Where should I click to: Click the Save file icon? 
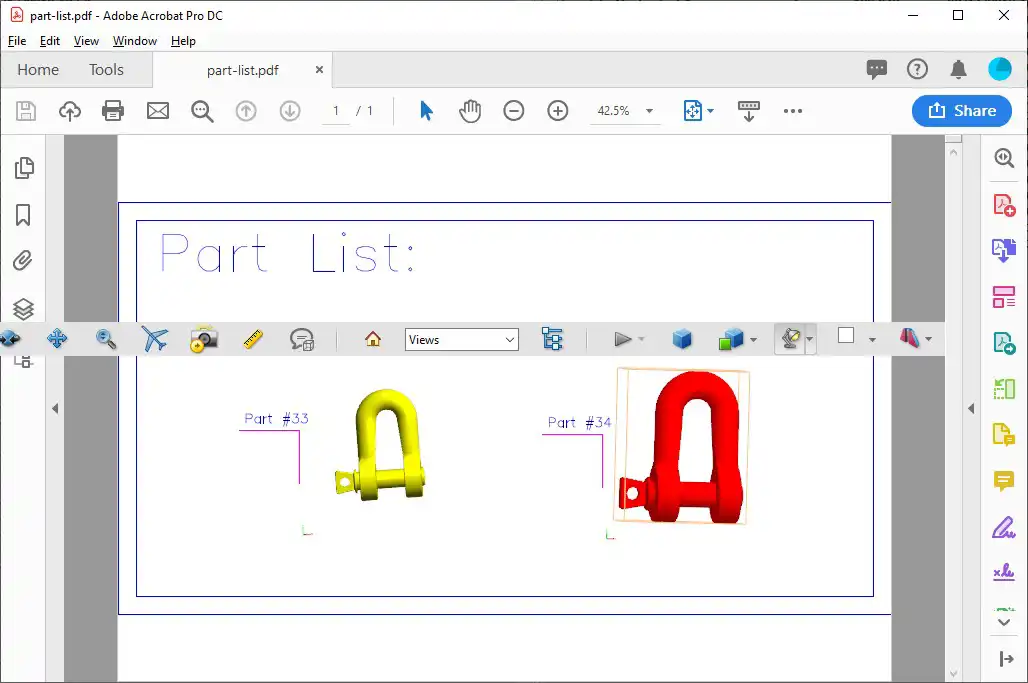26,111
